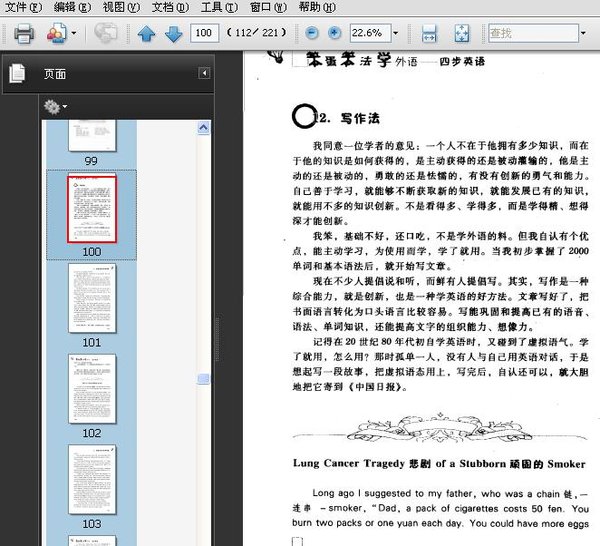Select the page 102 thumbnail
This screenshot has width=600, height=546.
(92, 389)
